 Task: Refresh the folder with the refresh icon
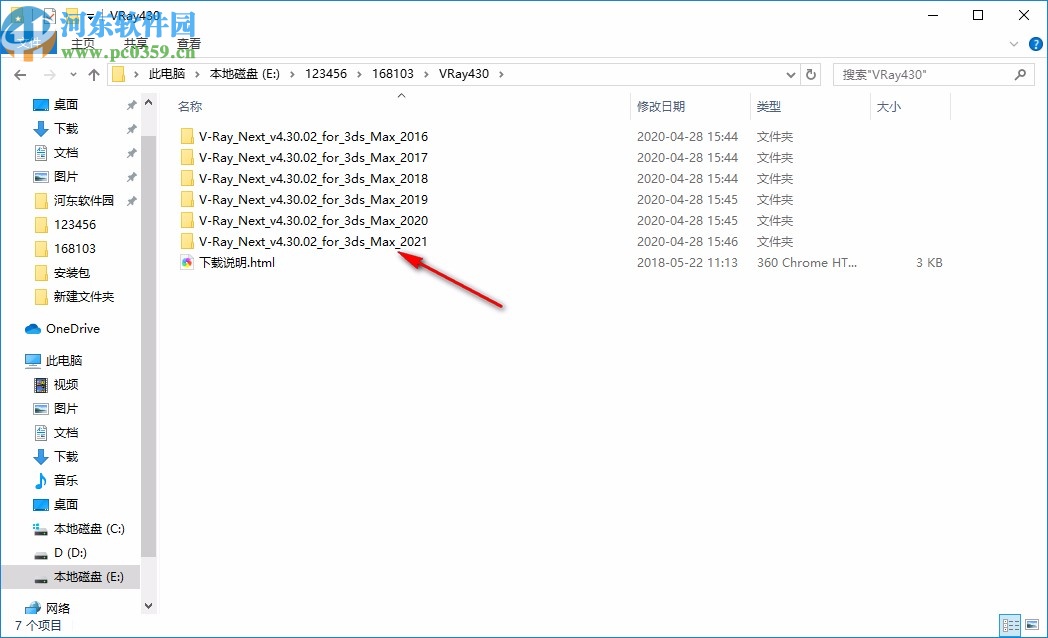pyautogui.click(x=810, y=74)
